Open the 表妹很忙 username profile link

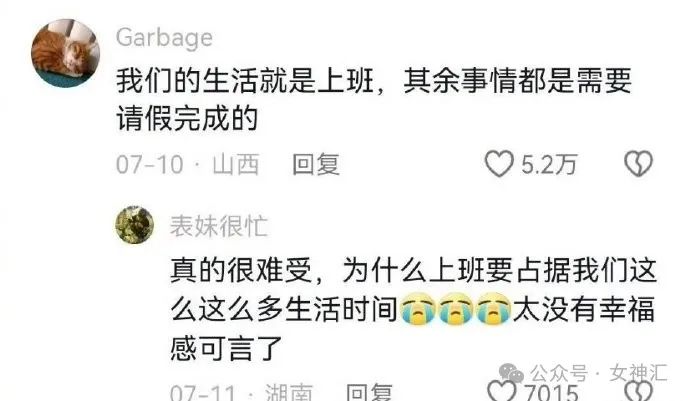pos(219,226)
